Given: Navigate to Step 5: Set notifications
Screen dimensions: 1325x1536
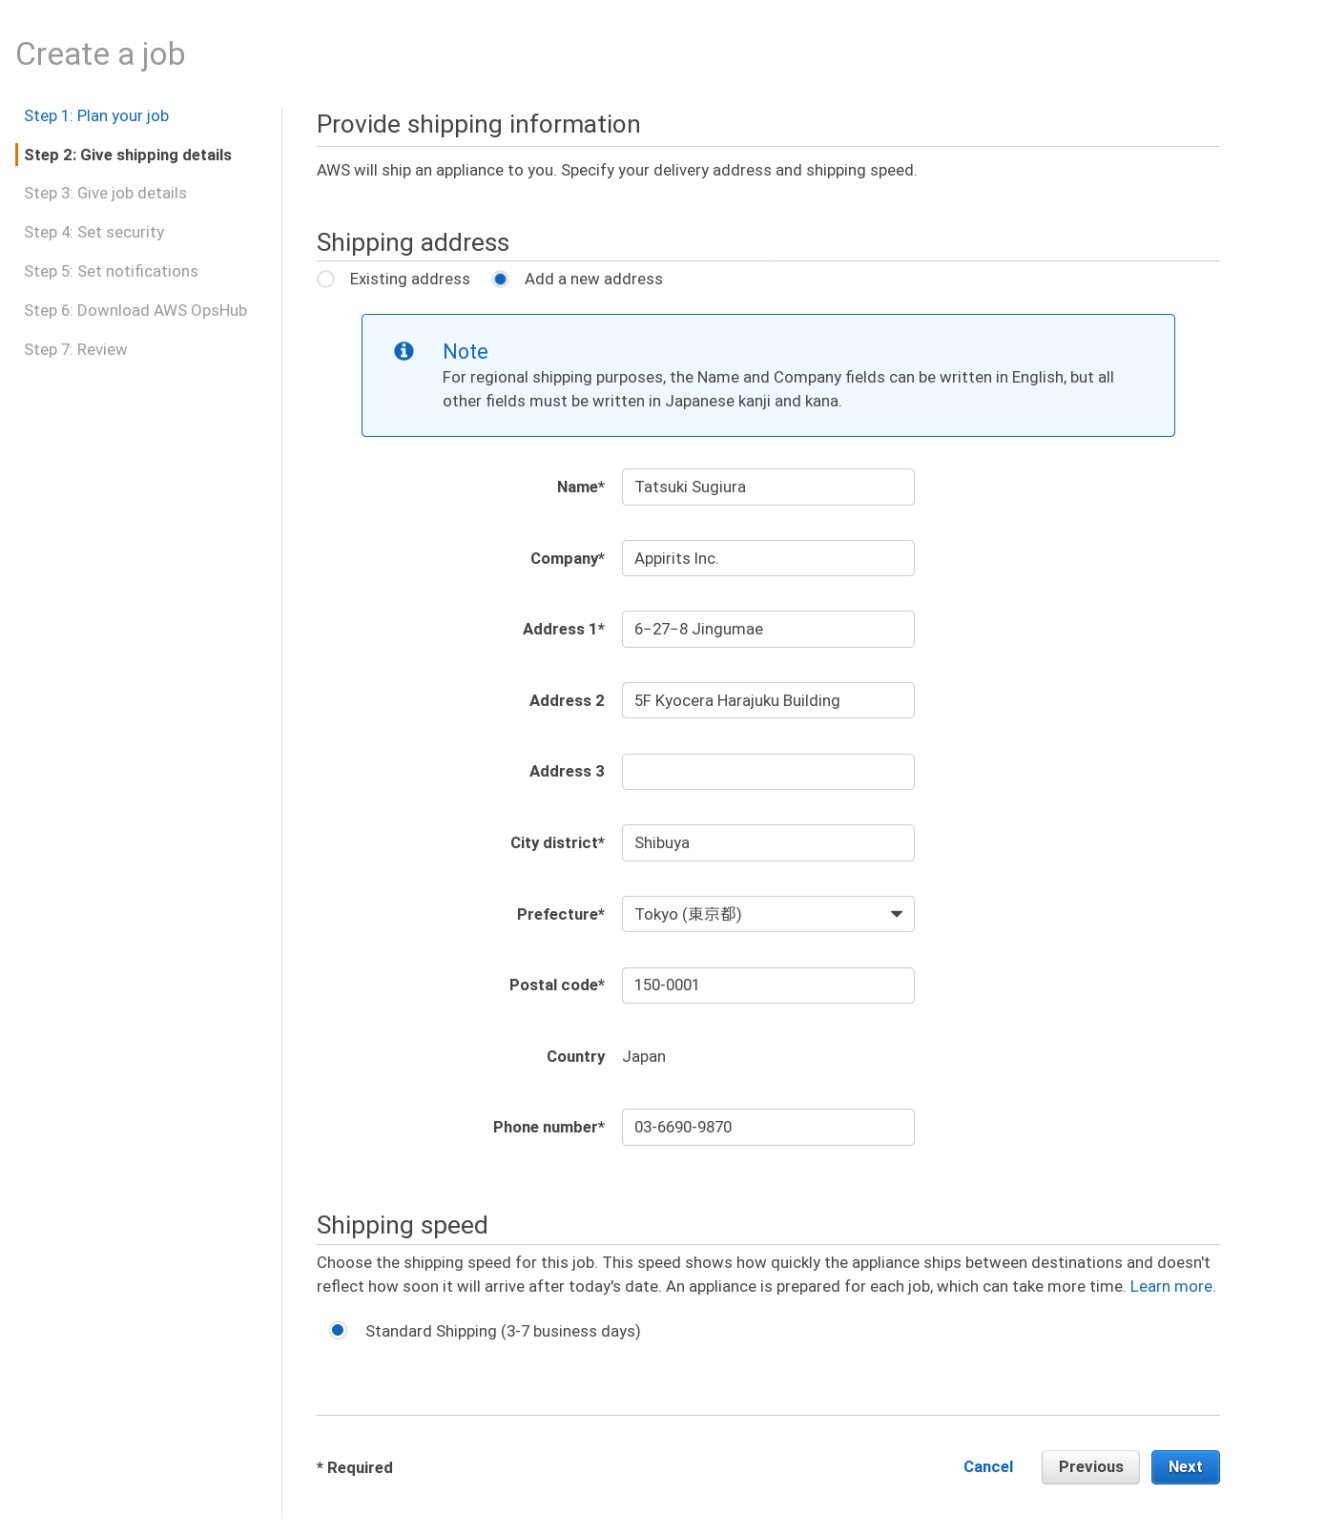Looking at the screenshot, I should [111, 271].
